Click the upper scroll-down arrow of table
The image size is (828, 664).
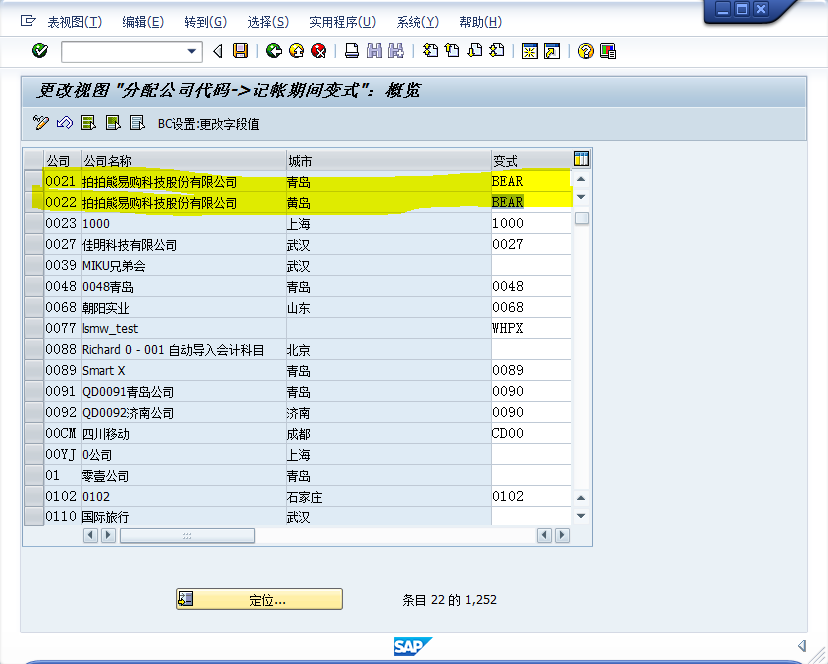[581, 197]
